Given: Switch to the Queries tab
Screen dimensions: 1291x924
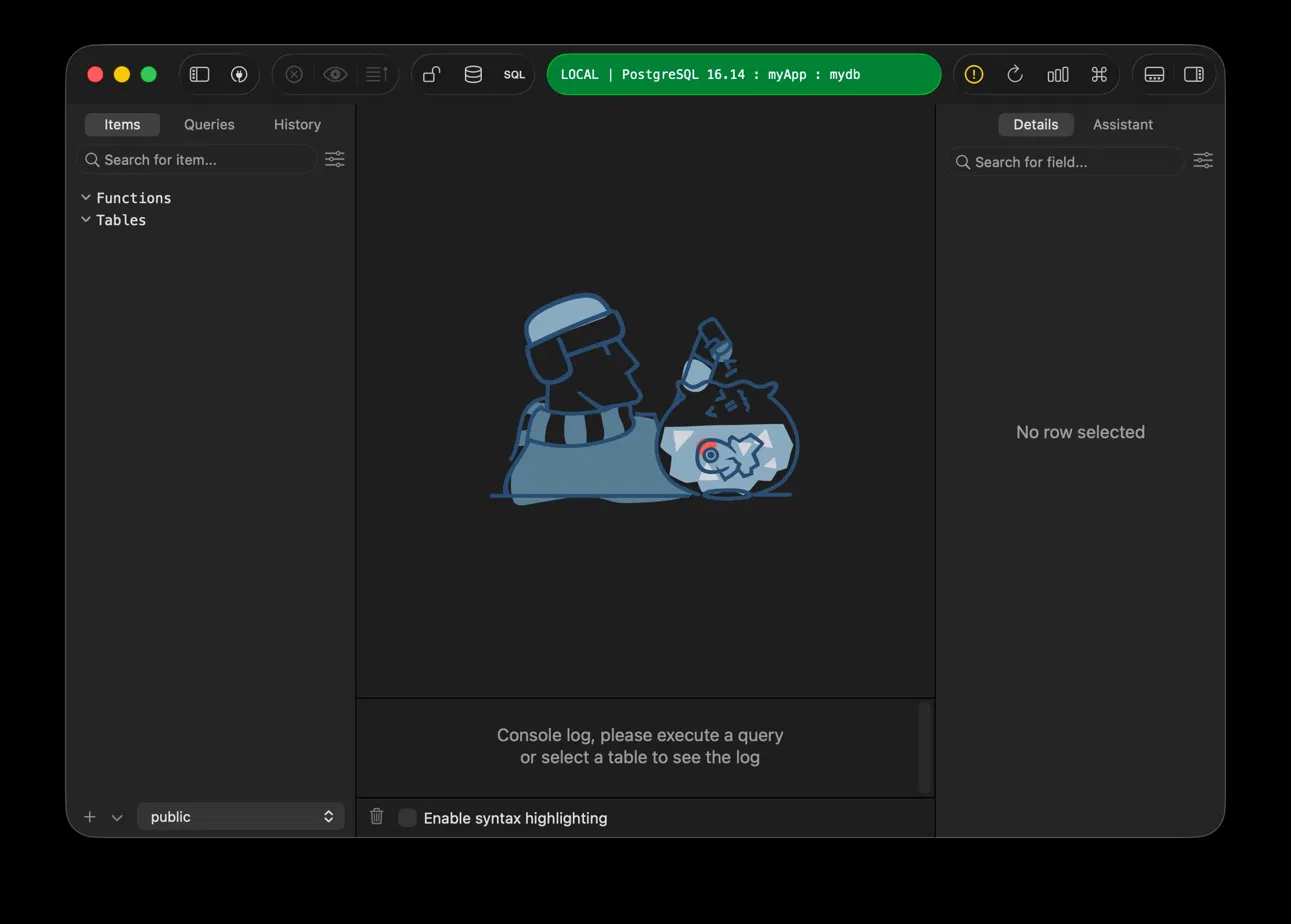Looking at the screenshot, I should (209, 124).
